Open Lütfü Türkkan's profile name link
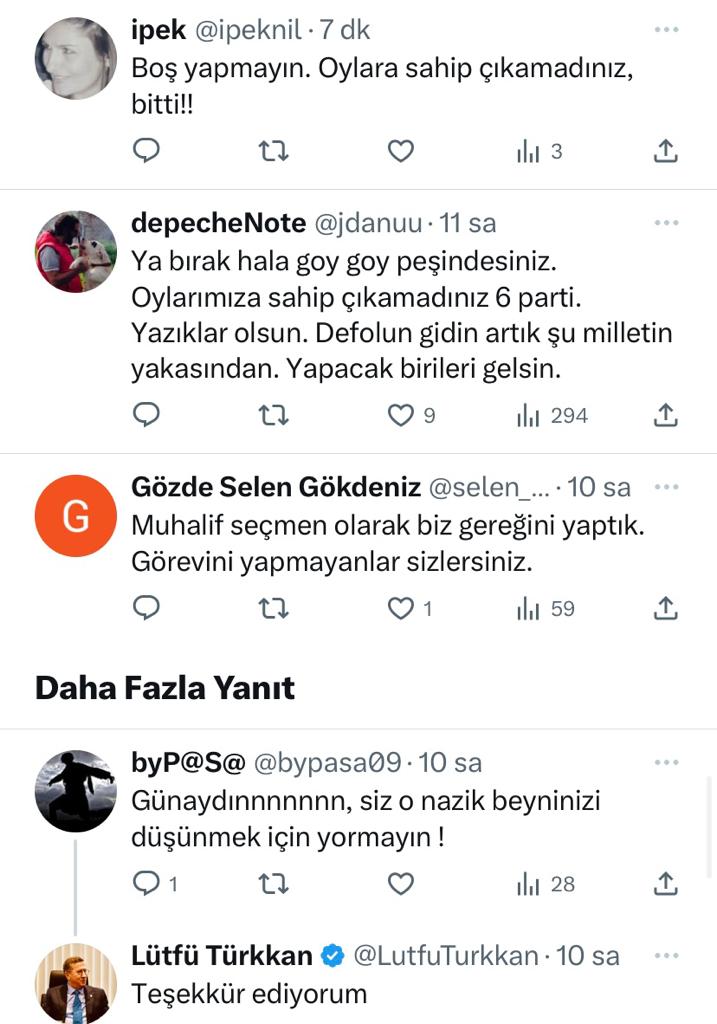Viewport: 717px width, 1024px height. coord(222,956)
